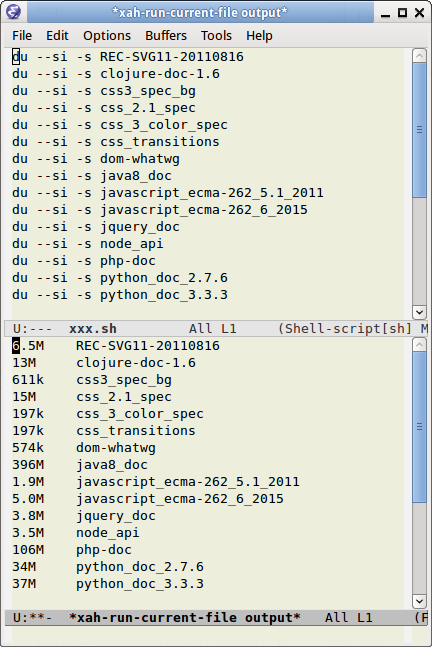Image resolution: width=432 pixels, height=647 pixels.
Task: Click the line 'du --si -s css_3_color_spec'
Action: tap(120, 125)
